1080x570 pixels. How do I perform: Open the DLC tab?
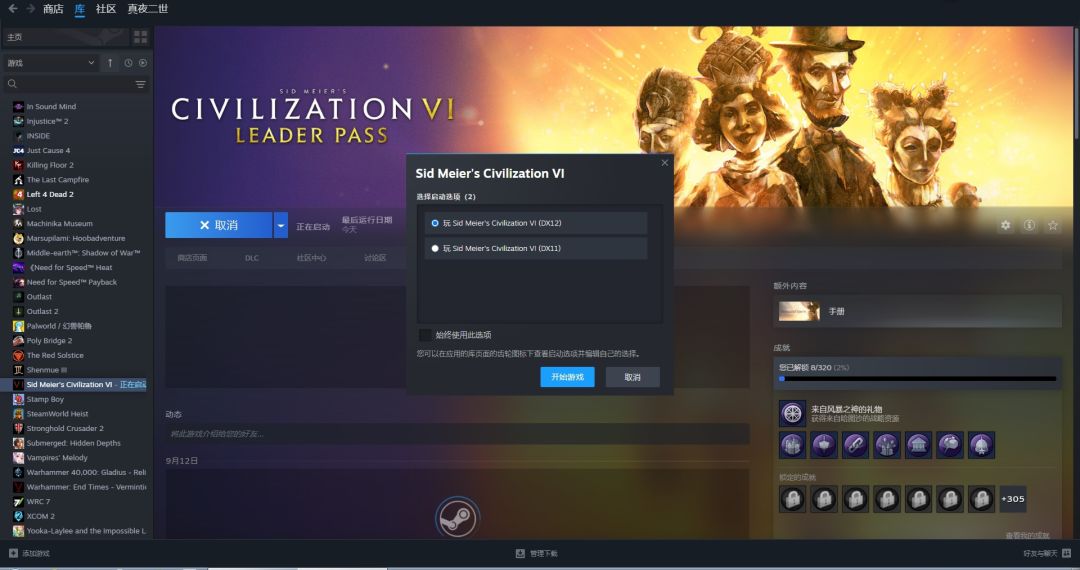pyautogui.click(x=252, y=257)
